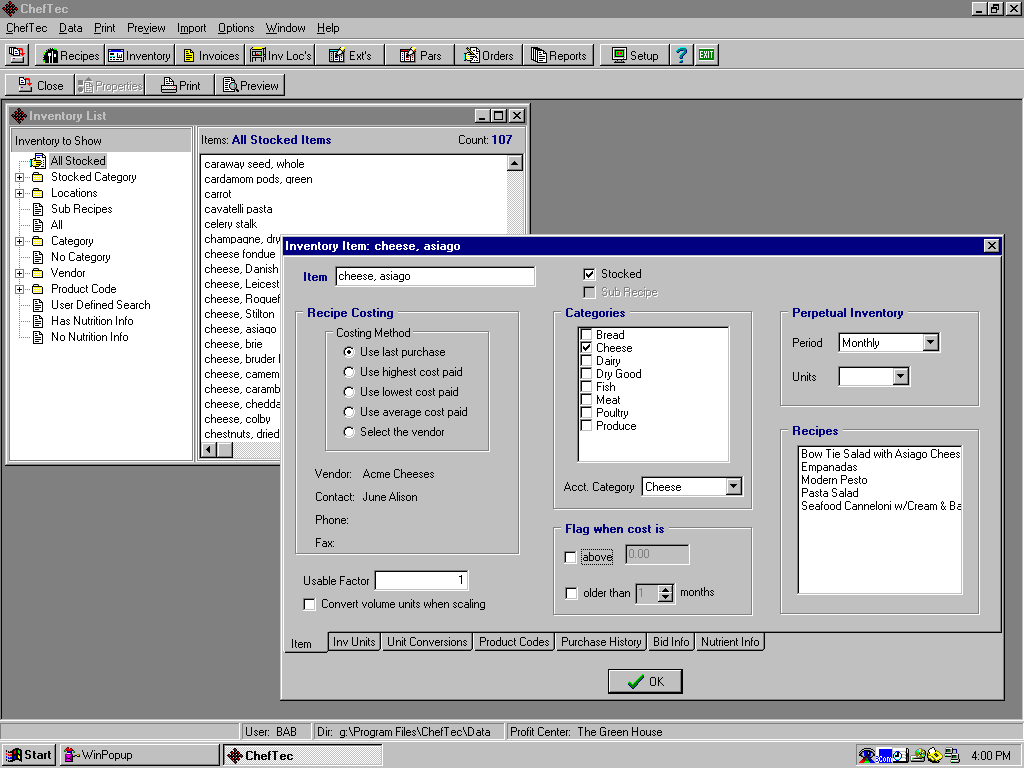The width and height of the screenshot is (1024, 768).
Task: Open the Pars module
Action: [420, 55]
